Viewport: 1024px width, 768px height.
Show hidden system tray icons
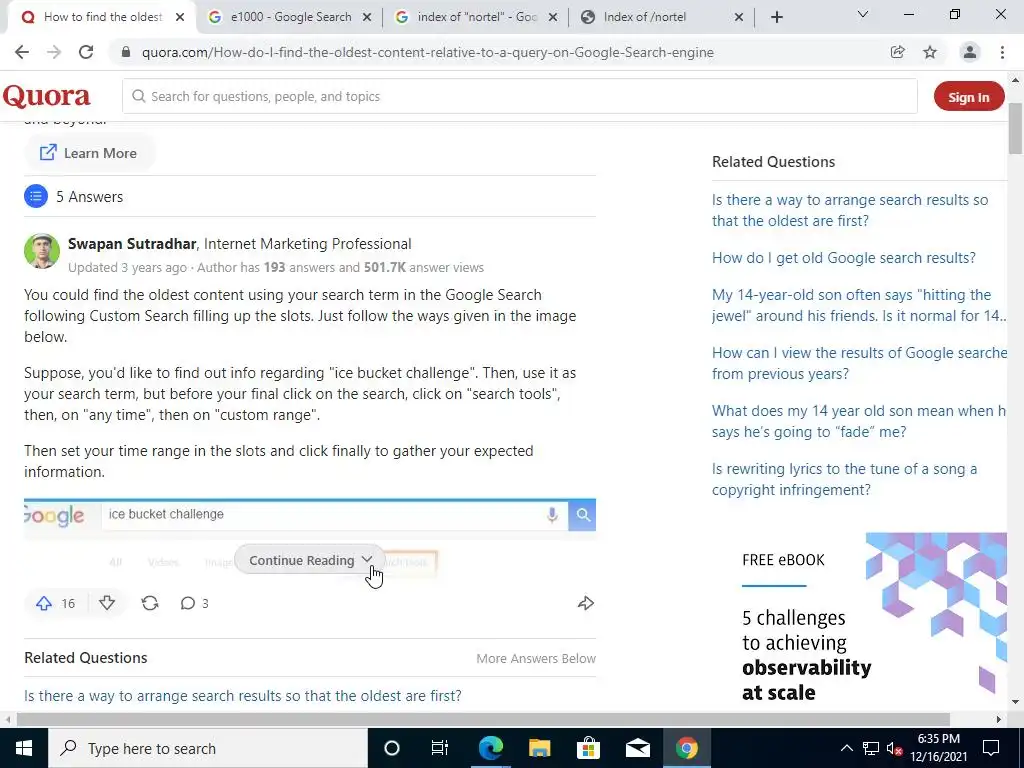846,748
